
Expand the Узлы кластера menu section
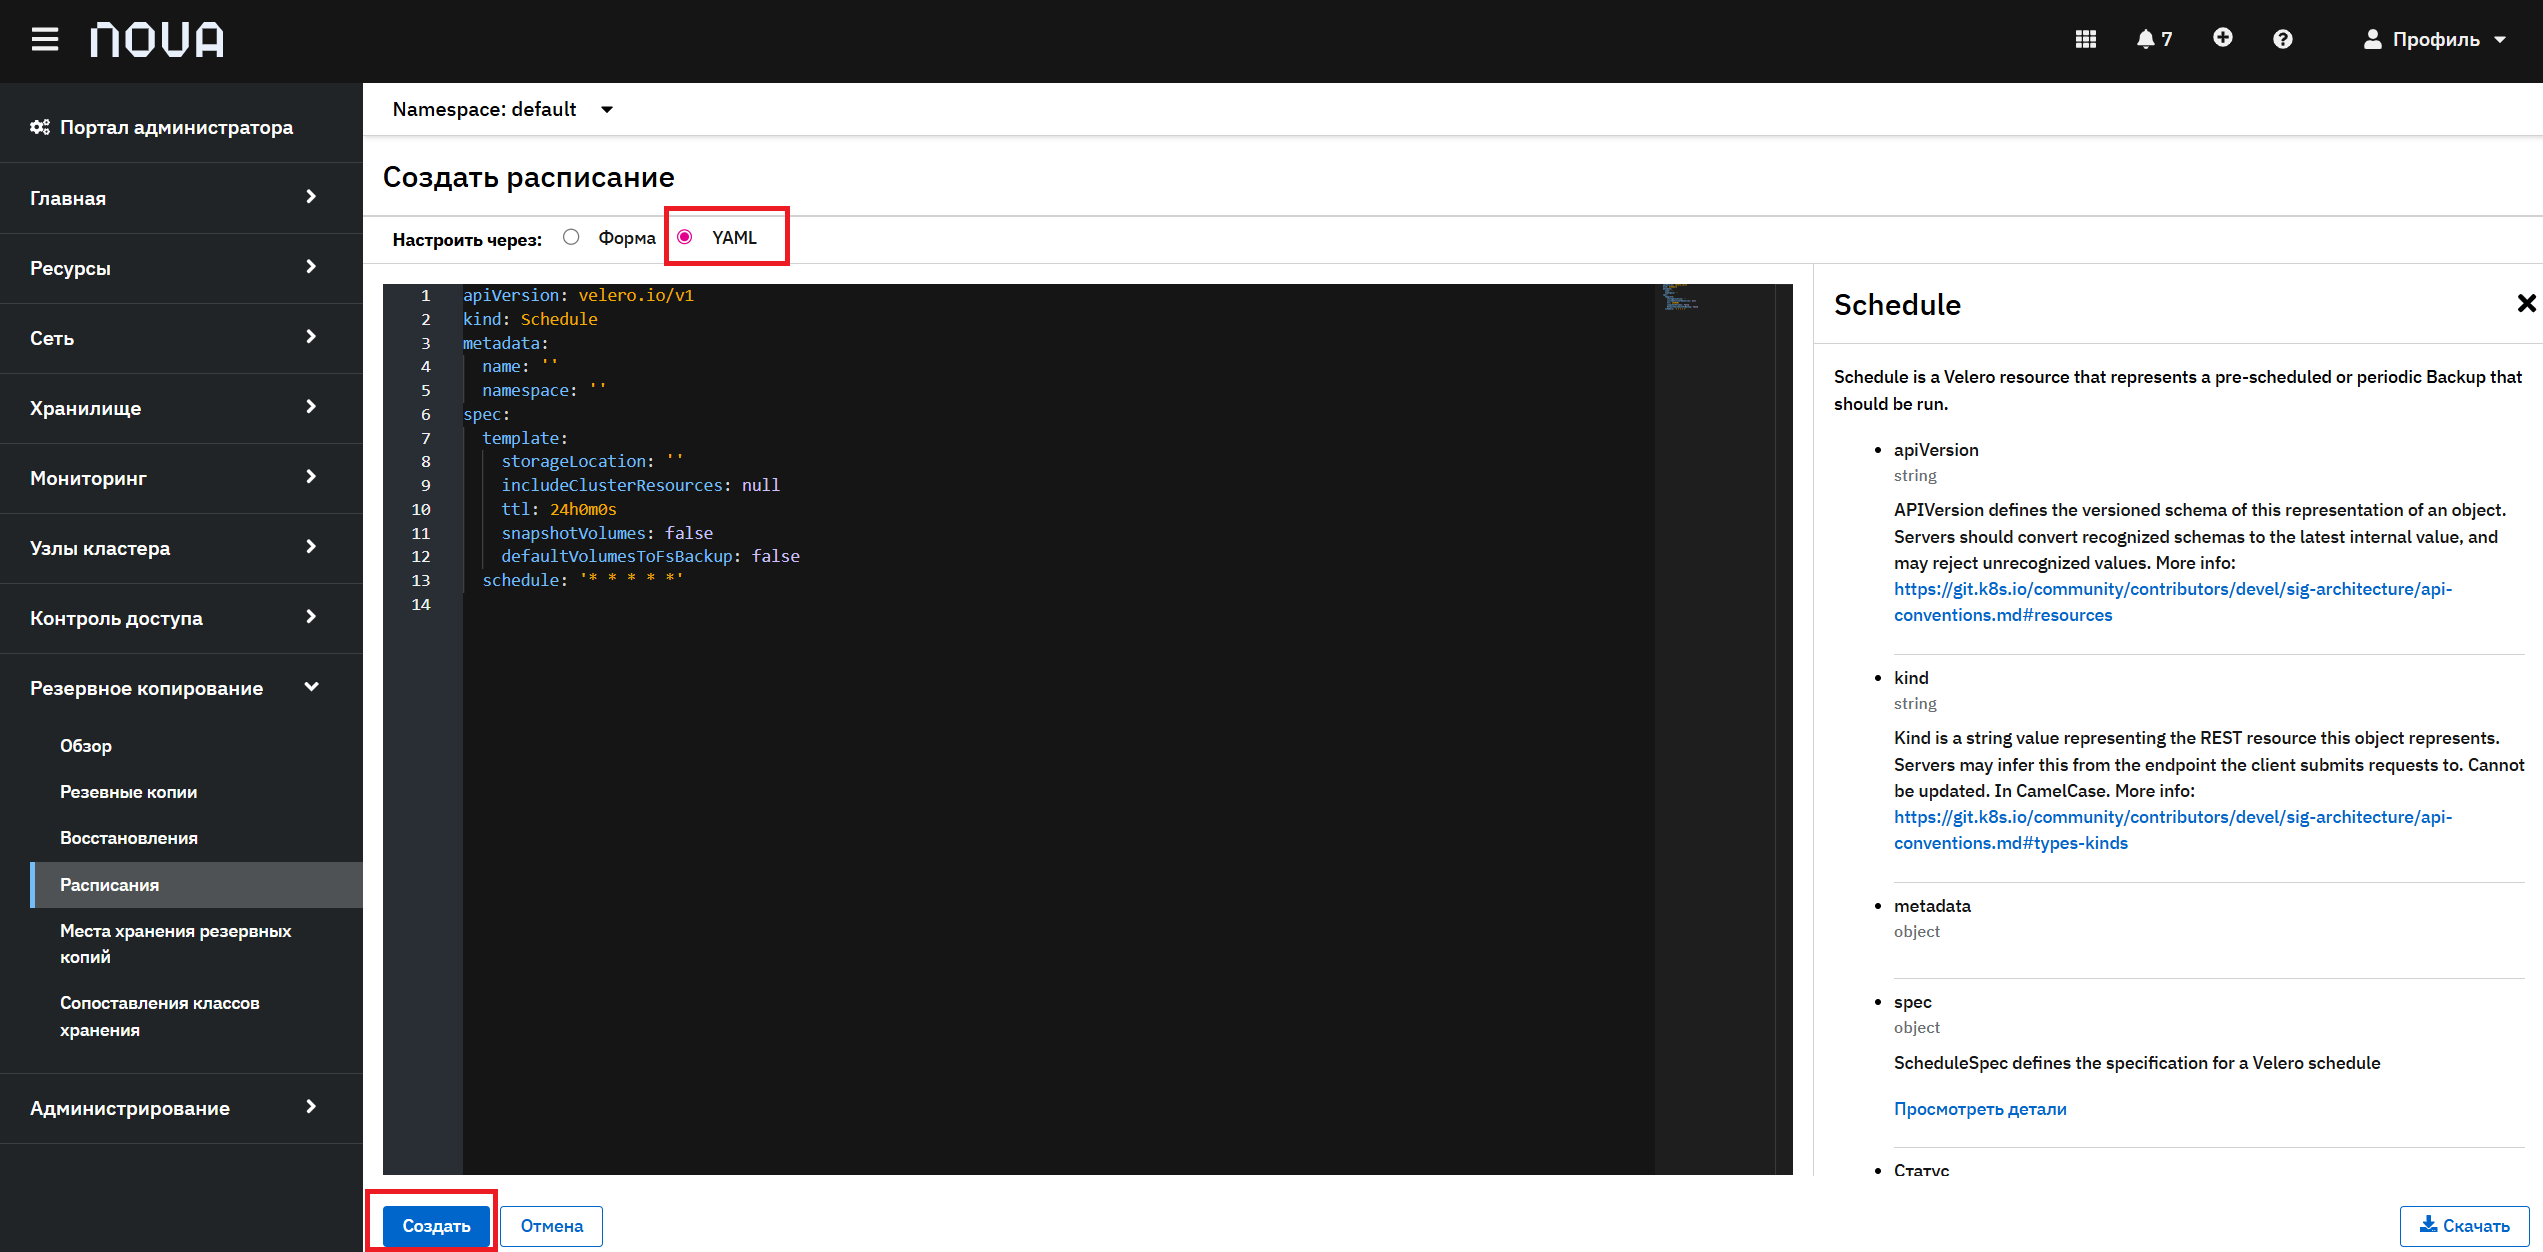coord(181,548)
